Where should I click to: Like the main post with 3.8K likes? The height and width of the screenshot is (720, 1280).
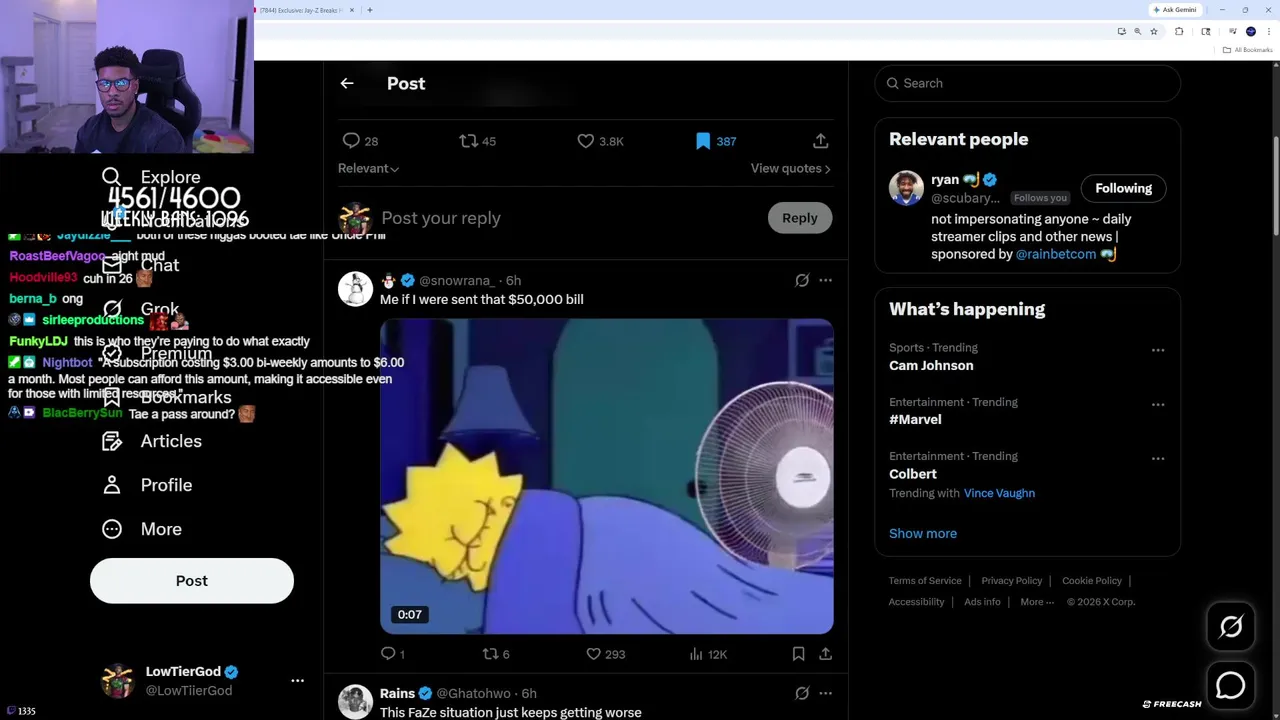point(600,141)
